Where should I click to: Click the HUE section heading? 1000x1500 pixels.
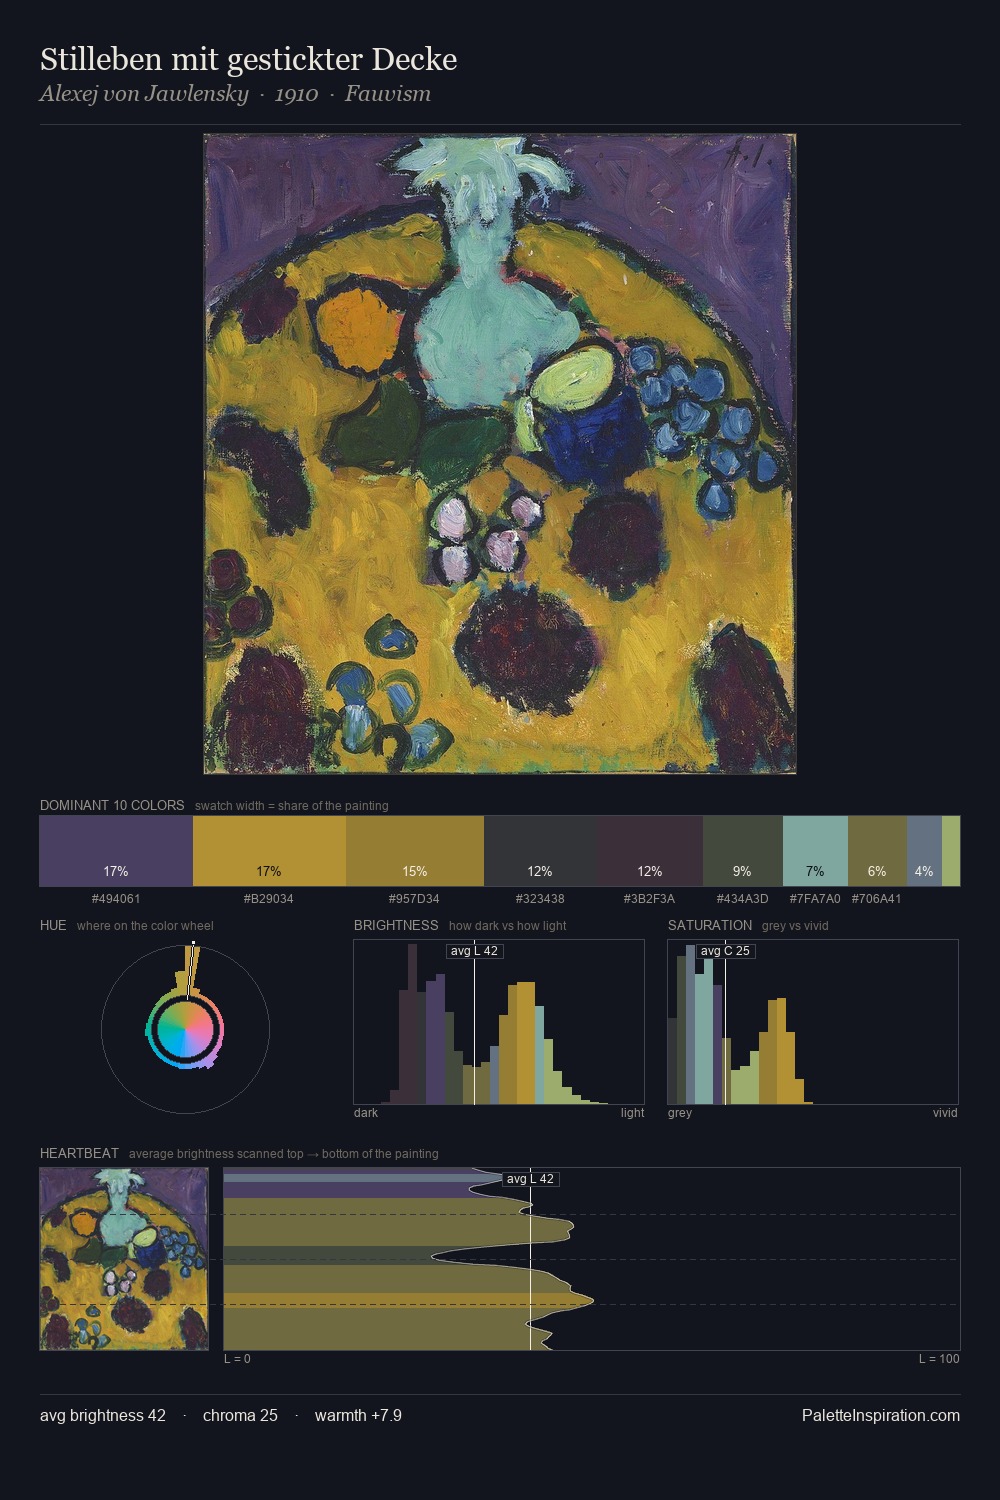53,925
